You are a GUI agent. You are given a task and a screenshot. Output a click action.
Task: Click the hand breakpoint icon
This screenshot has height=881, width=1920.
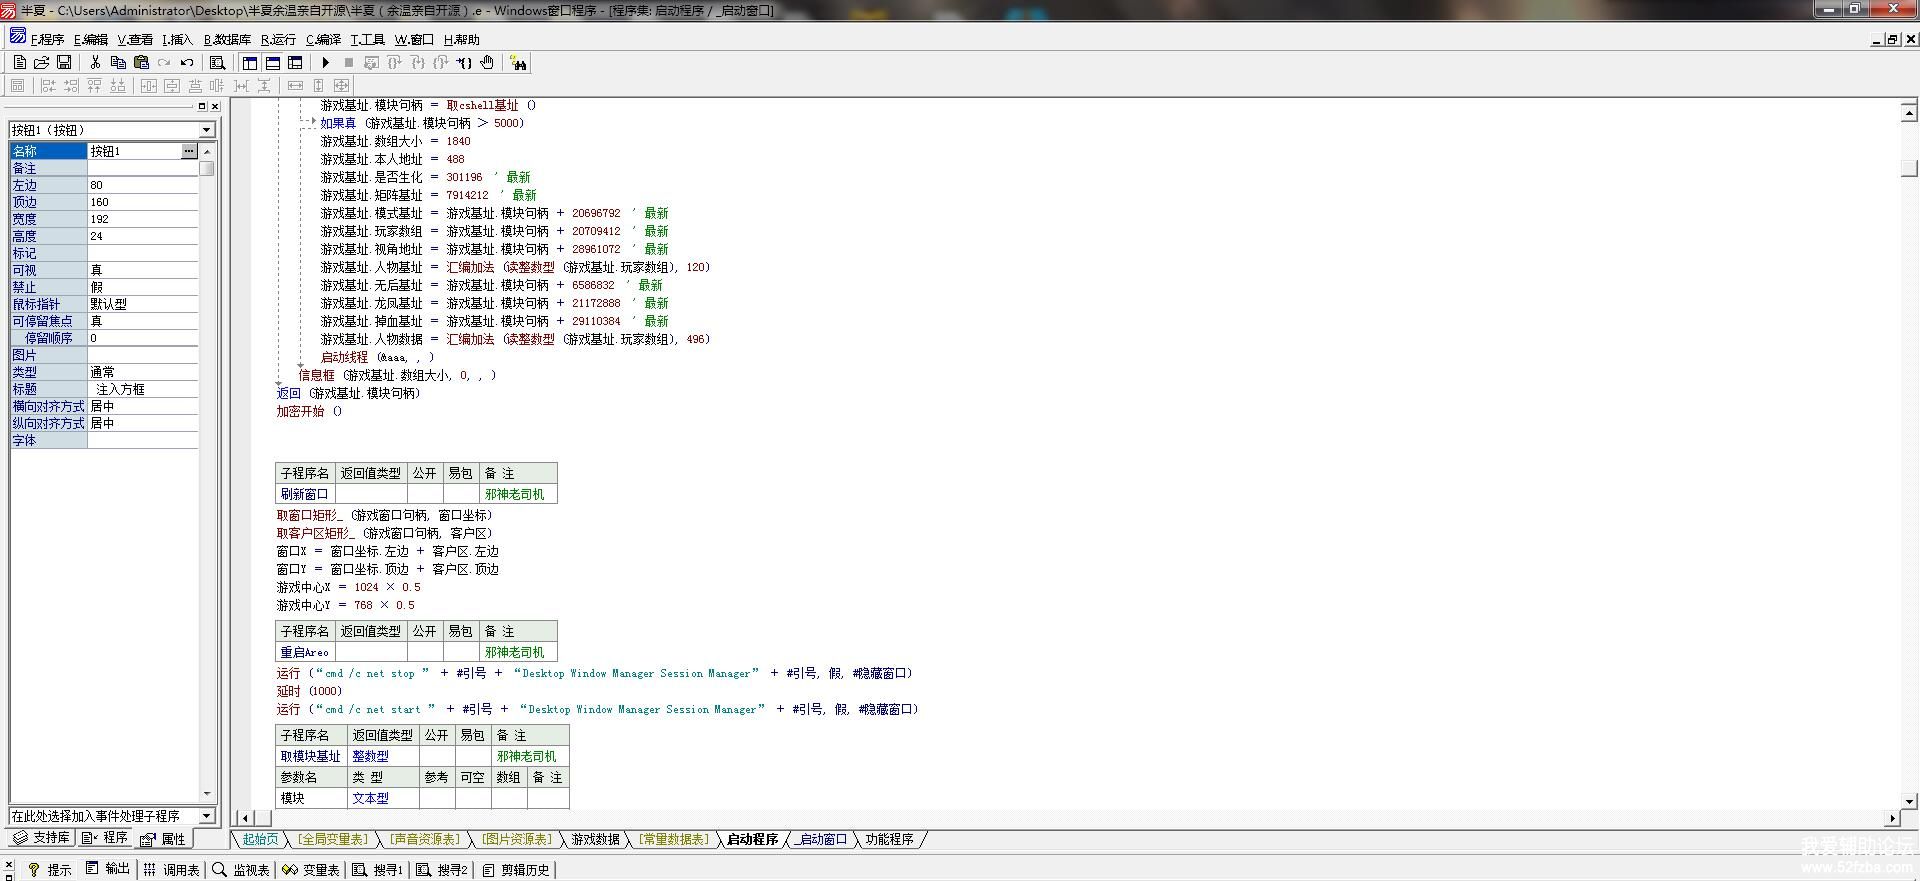[x=487, y=63]
